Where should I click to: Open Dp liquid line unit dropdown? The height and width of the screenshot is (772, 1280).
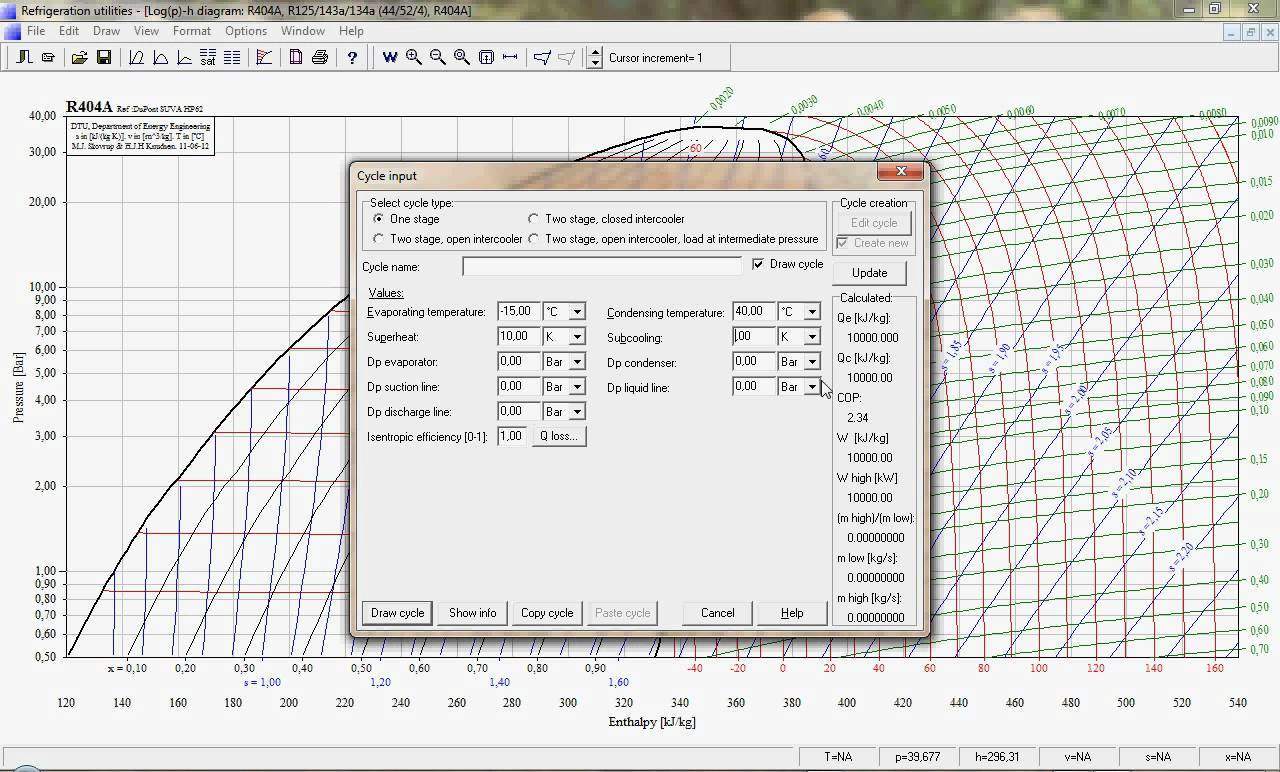tap(812, 387)
